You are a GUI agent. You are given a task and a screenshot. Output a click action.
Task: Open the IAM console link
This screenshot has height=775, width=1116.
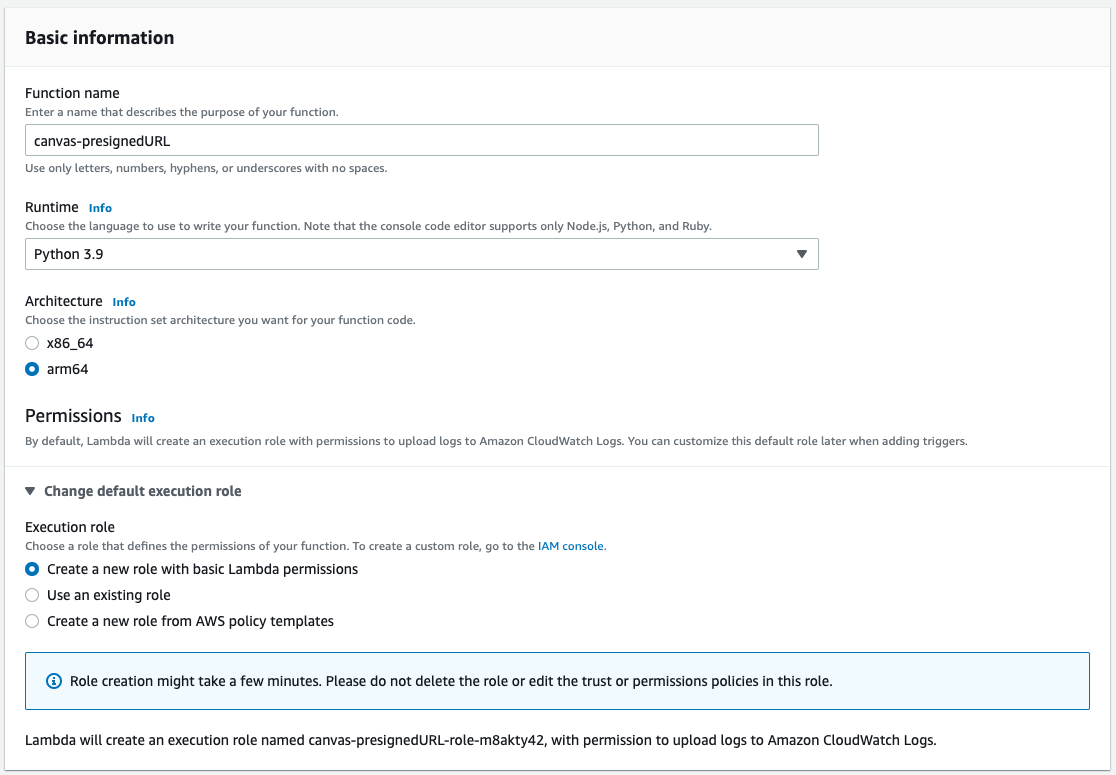point(571,546)
